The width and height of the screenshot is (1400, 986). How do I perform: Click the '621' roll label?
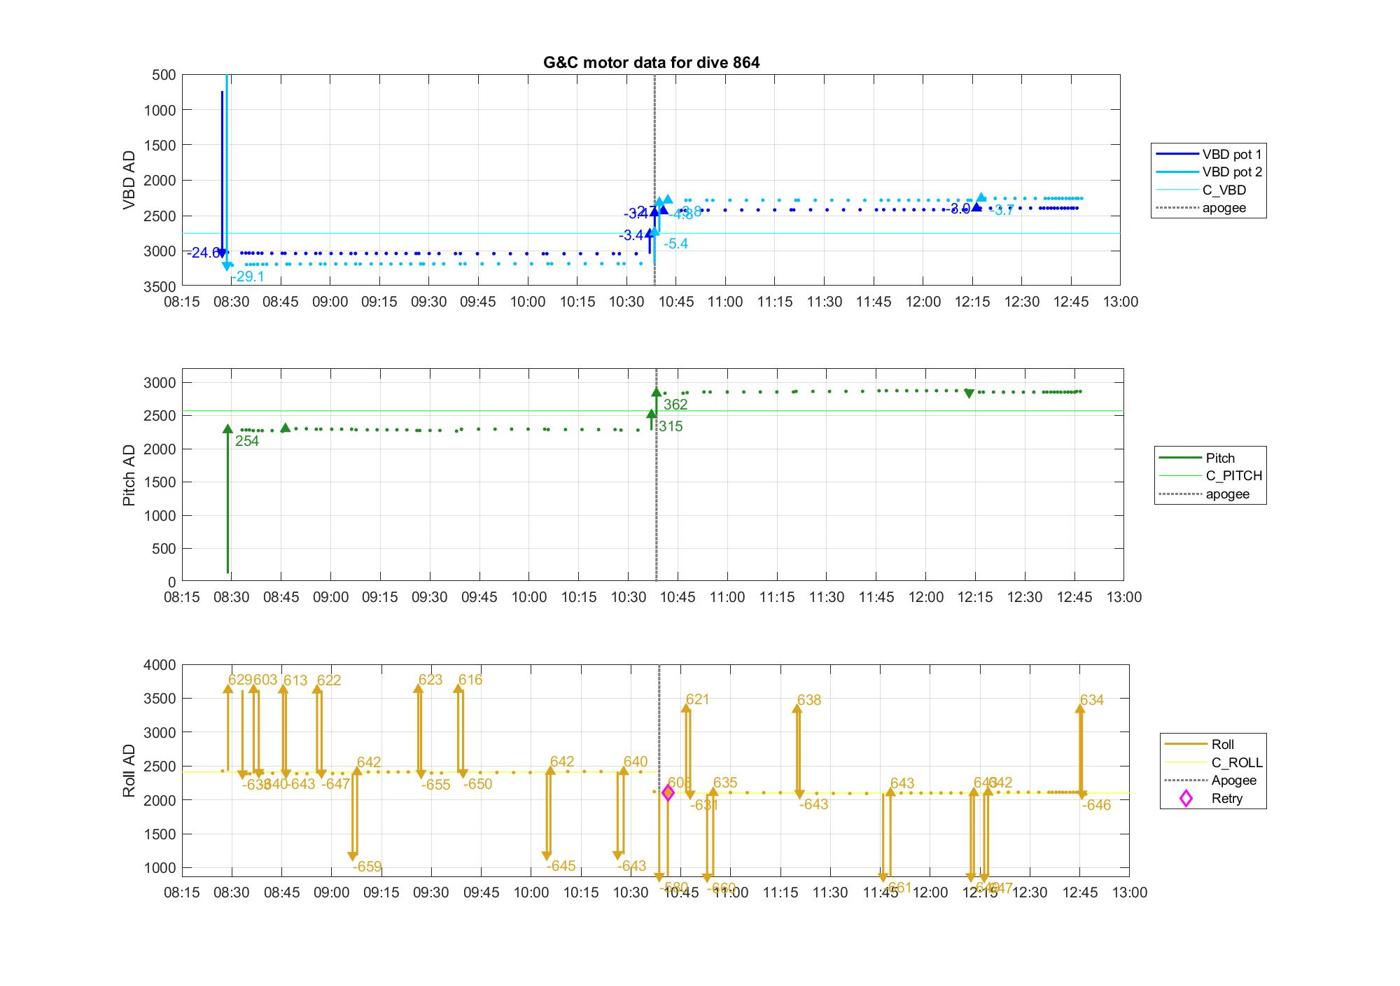(x=697, y=700)
